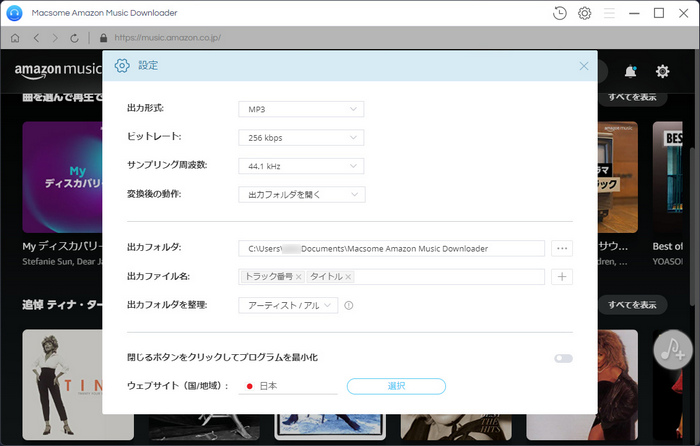The width and height of the screenshot is (700, 446).
Task: Open the 出力フォルダを整理 dropdown
Action: [288, 305]
